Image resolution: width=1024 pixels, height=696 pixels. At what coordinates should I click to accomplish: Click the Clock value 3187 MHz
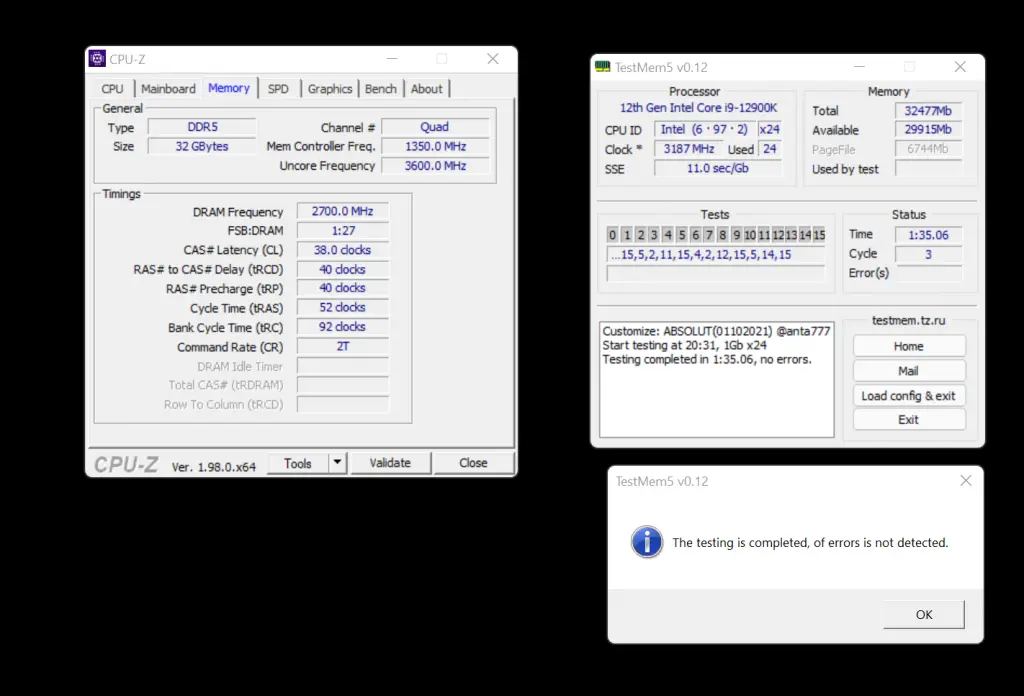[688, 149]
